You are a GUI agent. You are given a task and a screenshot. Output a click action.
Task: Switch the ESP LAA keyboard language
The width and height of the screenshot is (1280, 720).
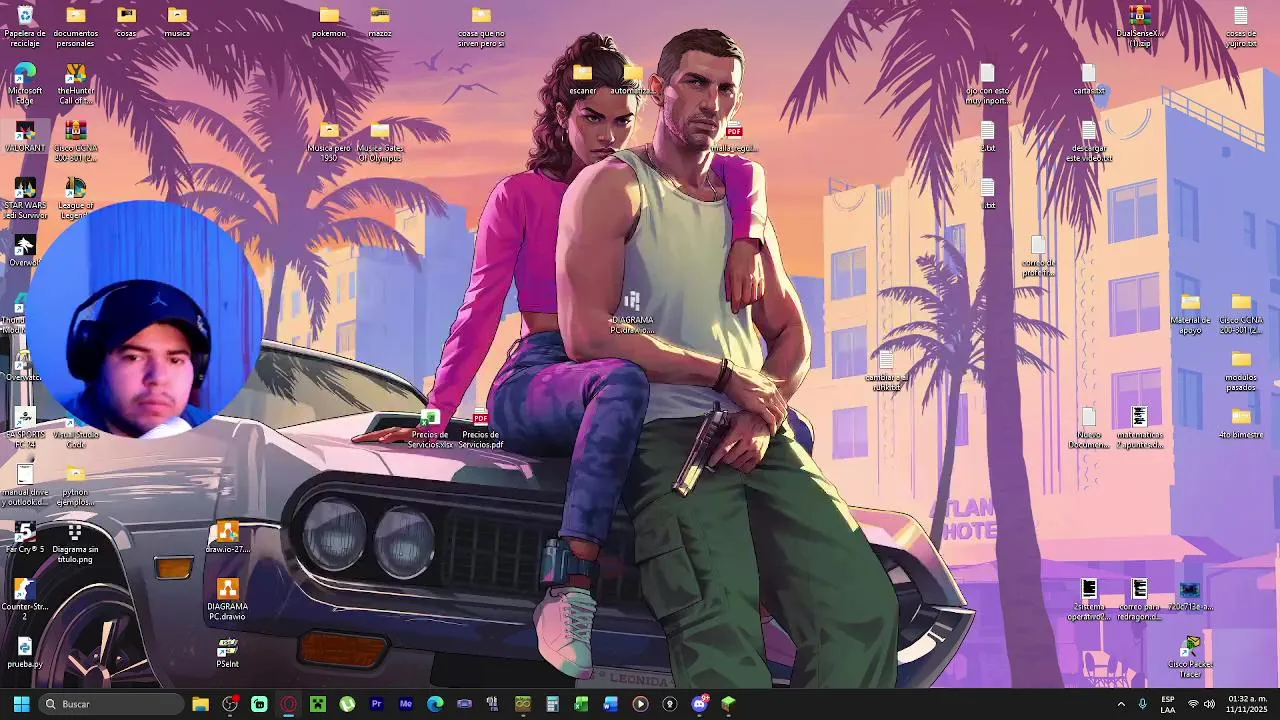1168,704
